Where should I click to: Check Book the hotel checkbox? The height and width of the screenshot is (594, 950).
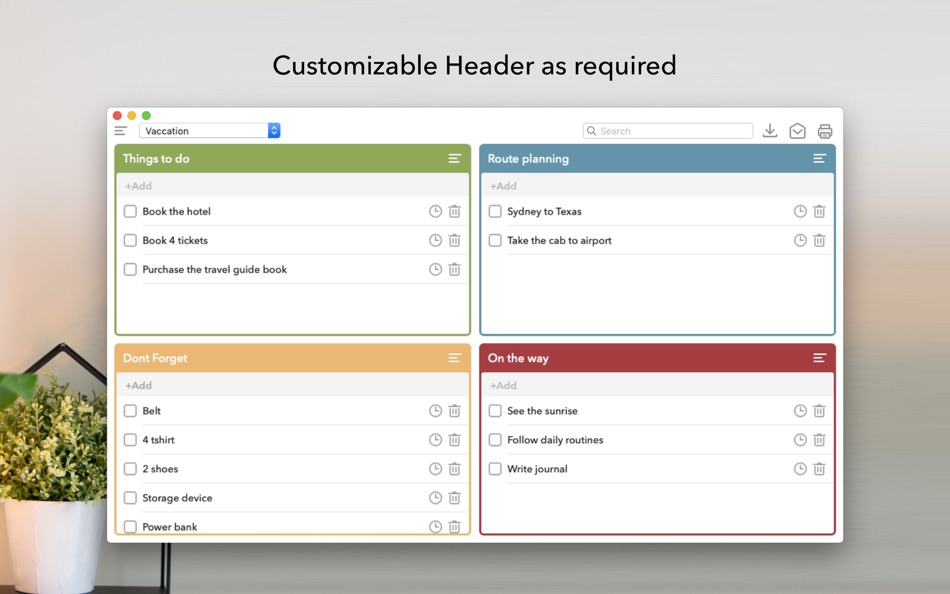point(130,212)
